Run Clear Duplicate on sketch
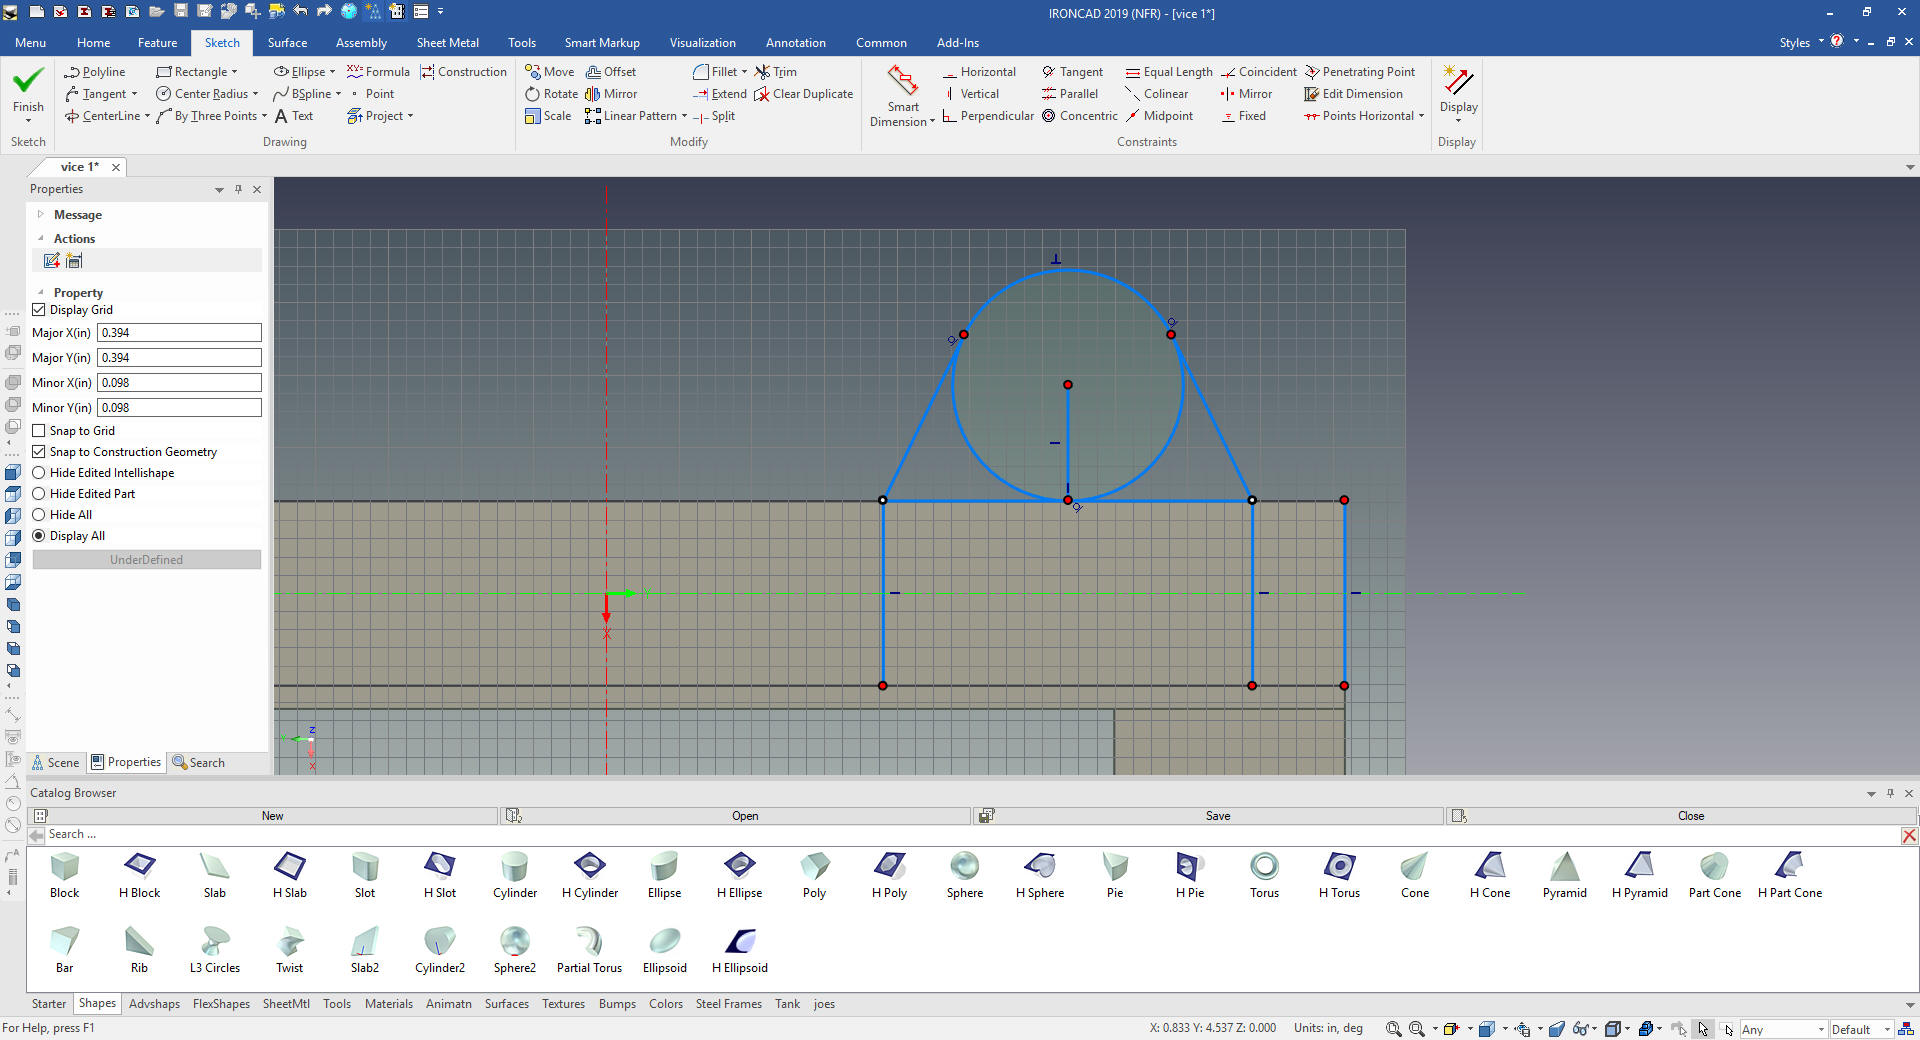Viewport: 1920px width, 1040px height. 804,94
